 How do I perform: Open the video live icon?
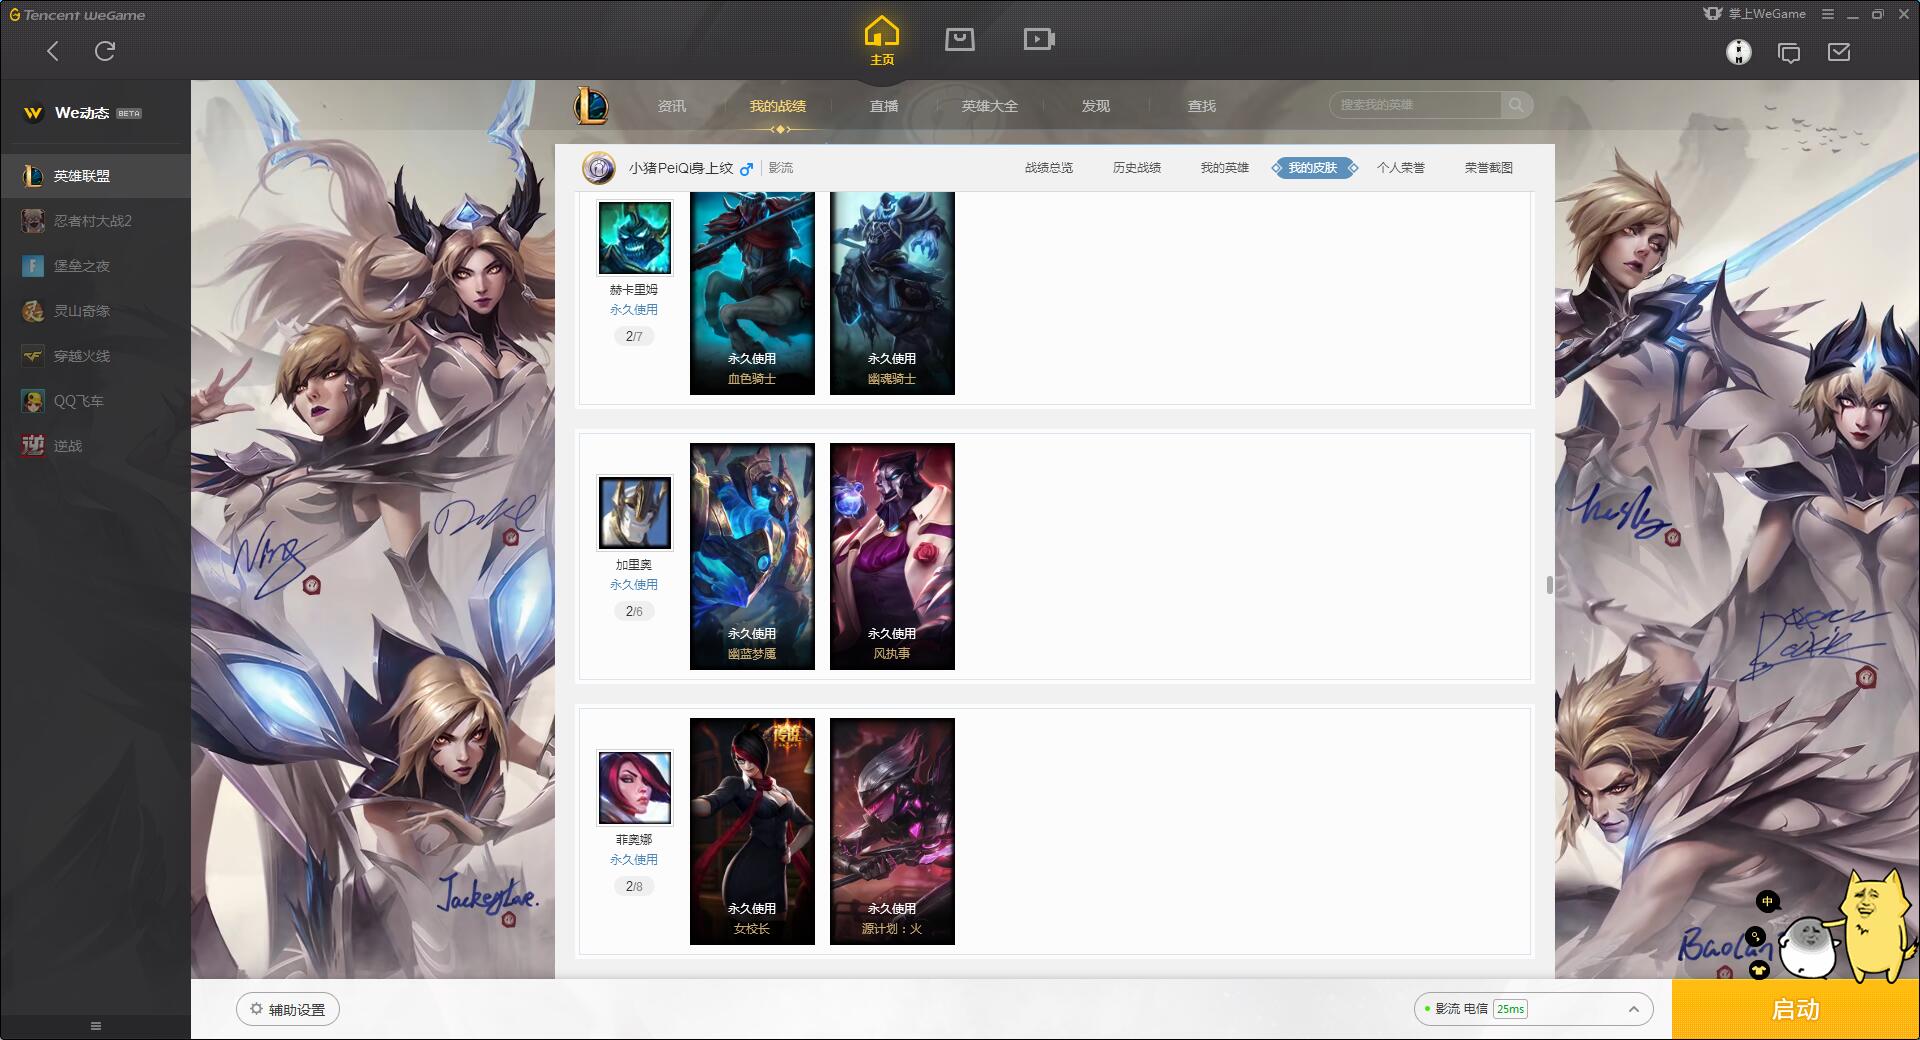point(1039,39)
